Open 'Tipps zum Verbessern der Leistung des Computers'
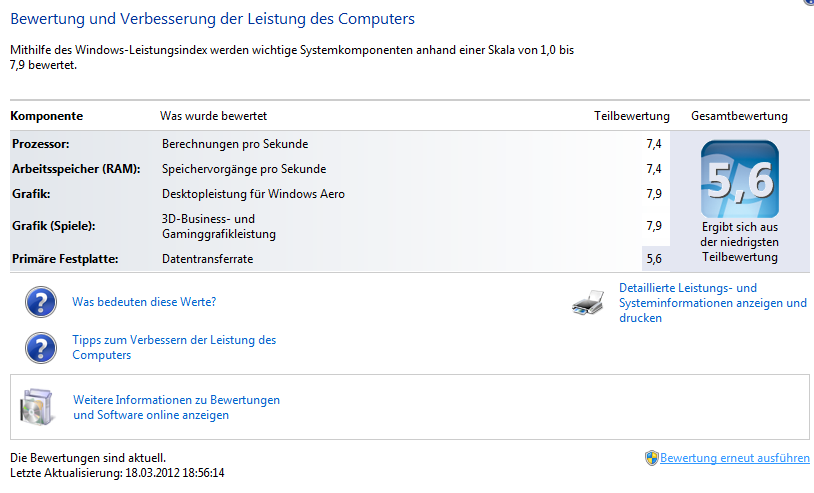The height and width of the screenshot is (493, 814). (x=174, y=348)
